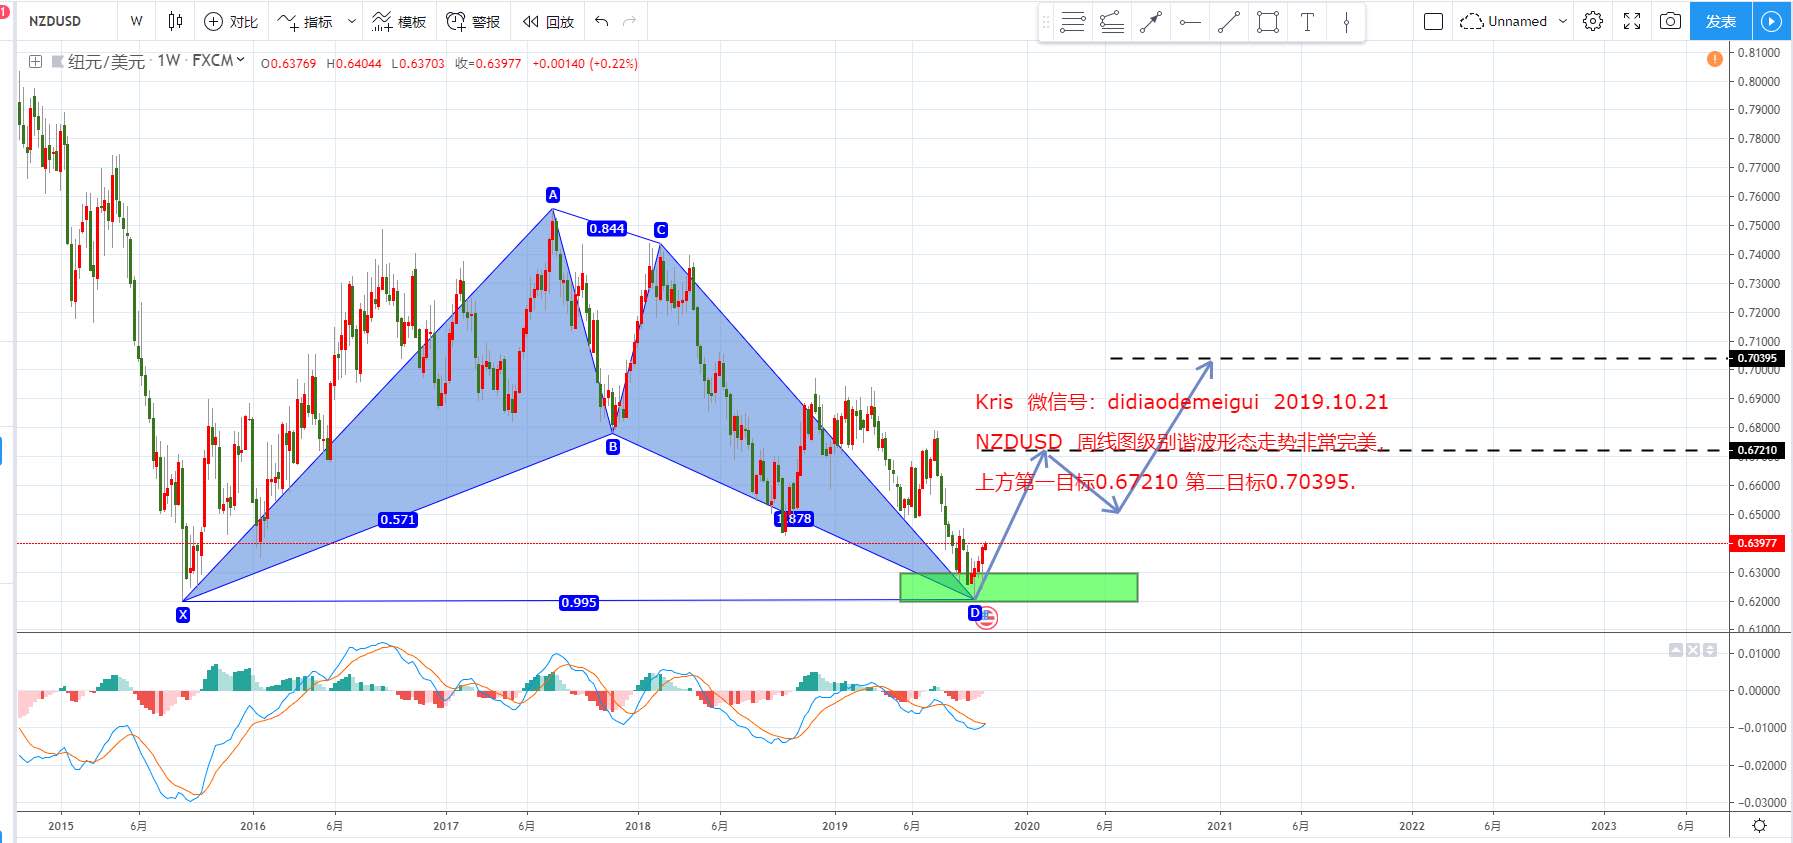Select the 纽元/美元 symbol title in legend
The height and width of the screenshot is (843, 1793).
coord(106,62)
